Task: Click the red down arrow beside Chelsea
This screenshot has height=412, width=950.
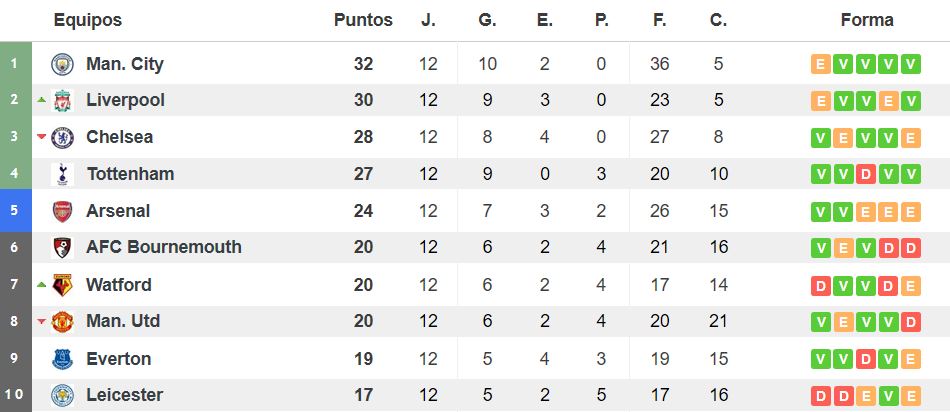Action: tap(41, 137)
